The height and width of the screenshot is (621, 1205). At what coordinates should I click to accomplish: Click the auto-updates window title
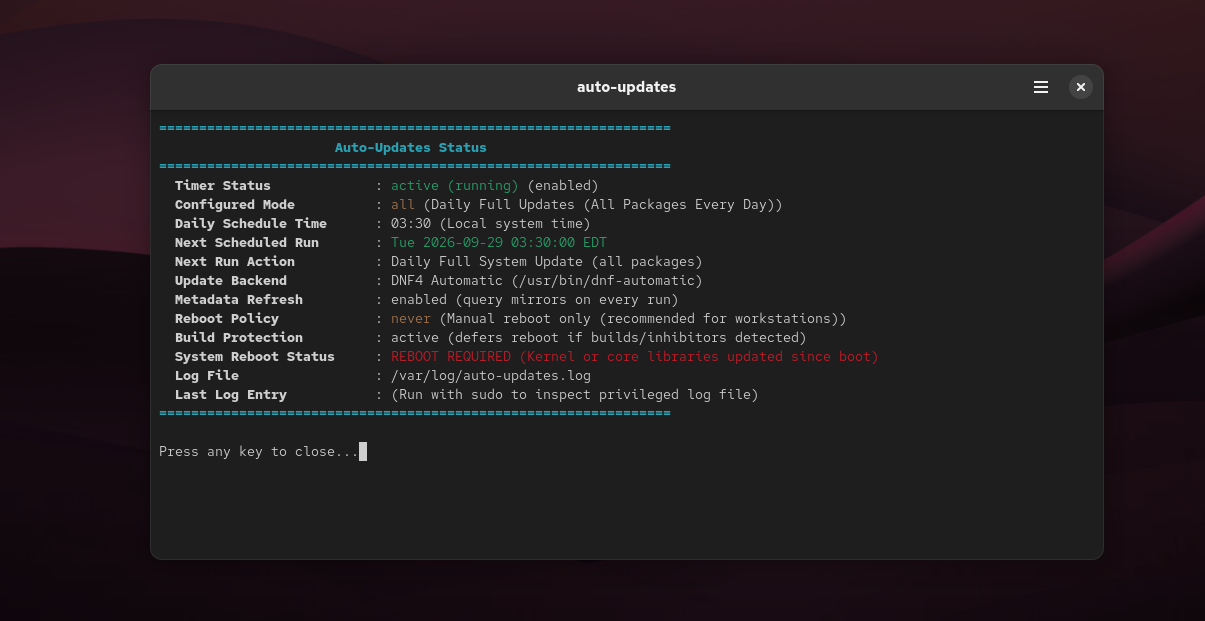(627, 87)
